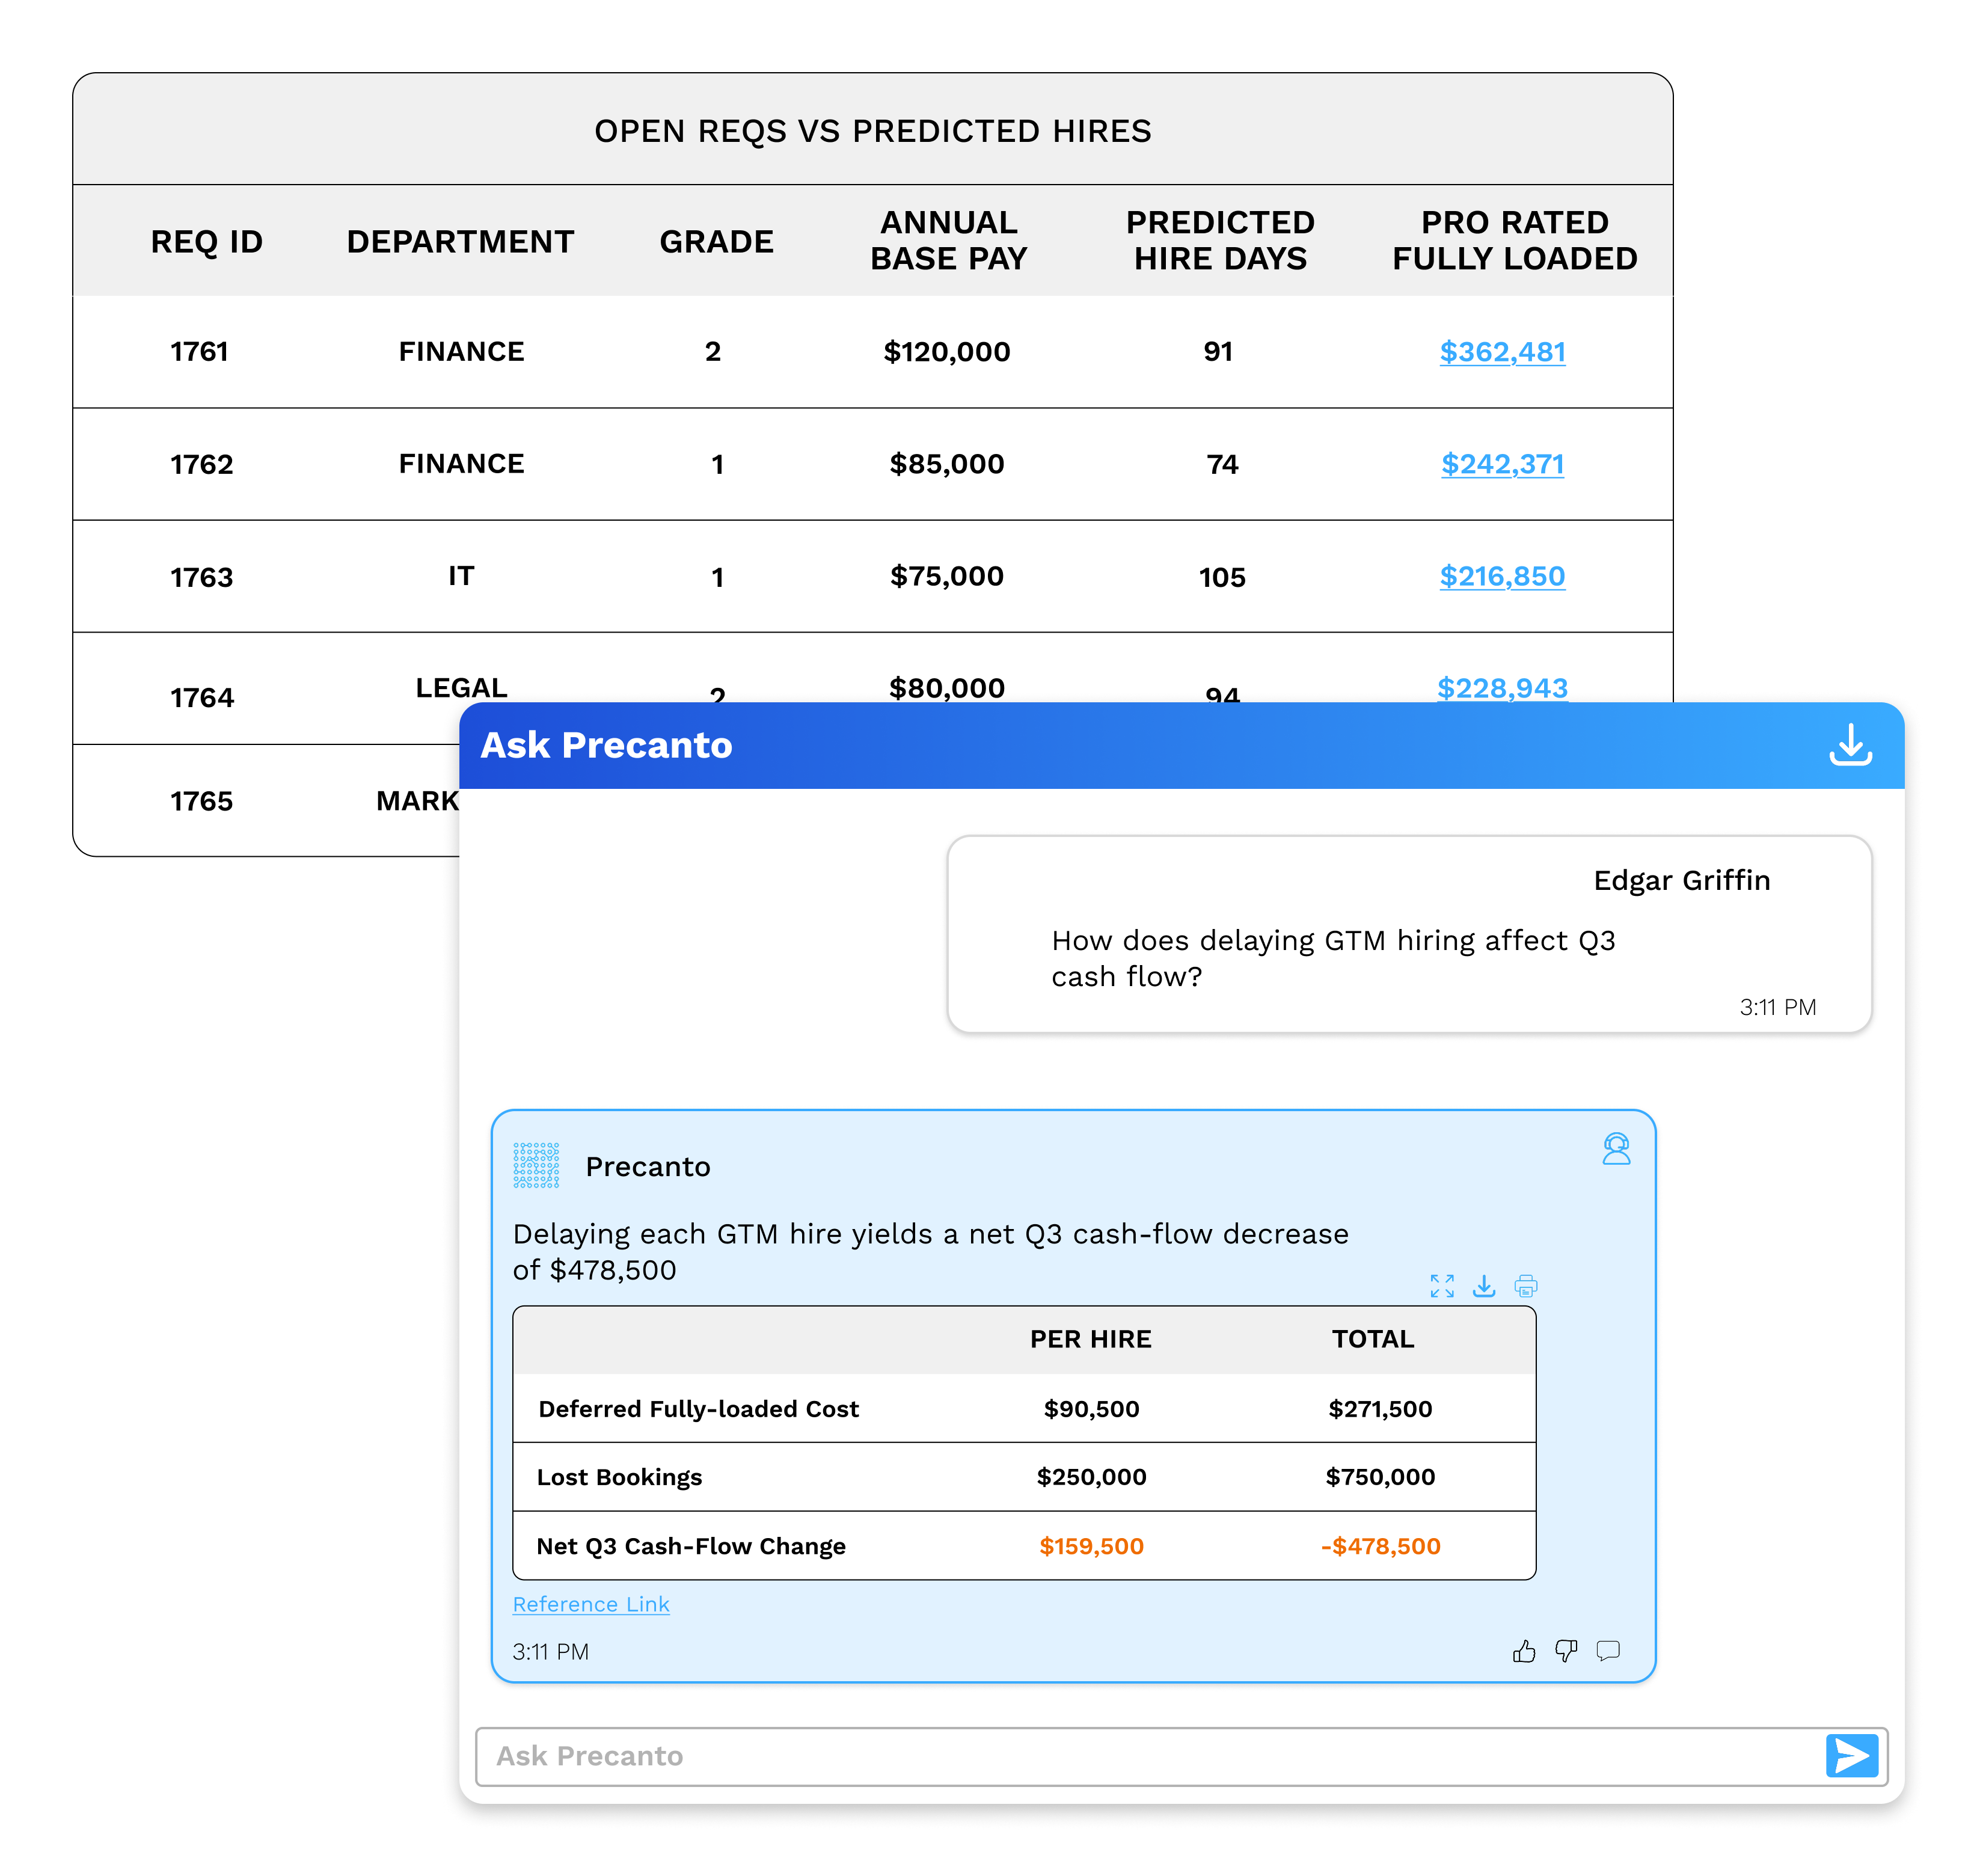1977x1876 pixels.
Task: Click the PER HIRE column header
Action: coord(1091,1339)
